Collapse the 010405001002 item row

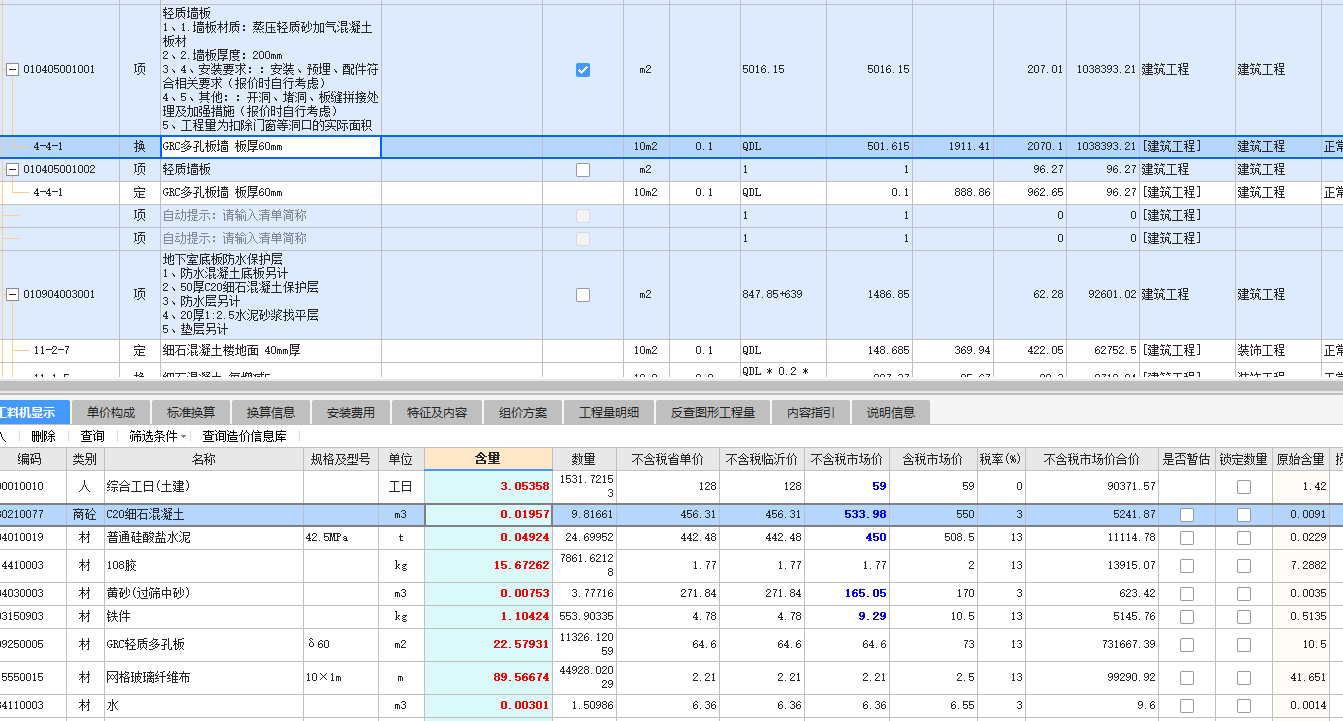[x=12, y=170]
